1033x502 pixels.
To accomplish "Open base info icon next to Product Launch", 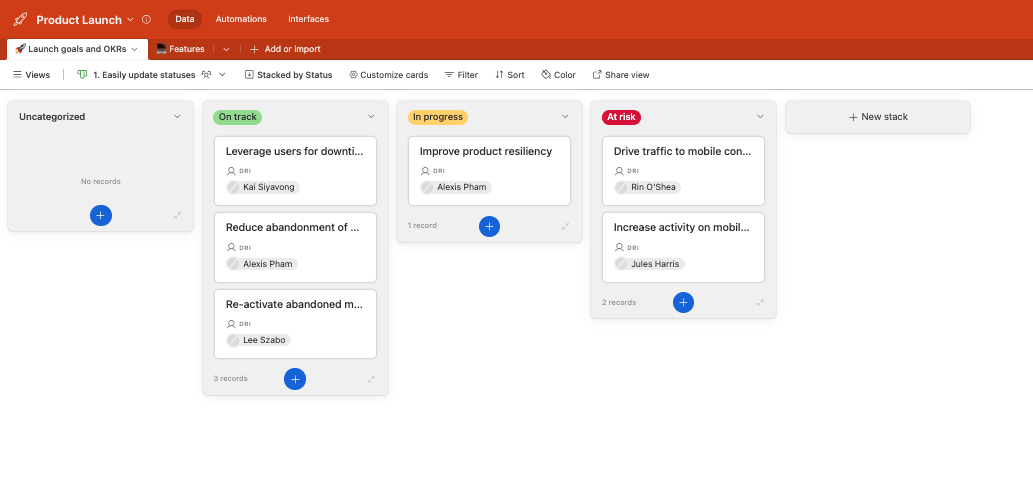I will click(x=146, y=19).
